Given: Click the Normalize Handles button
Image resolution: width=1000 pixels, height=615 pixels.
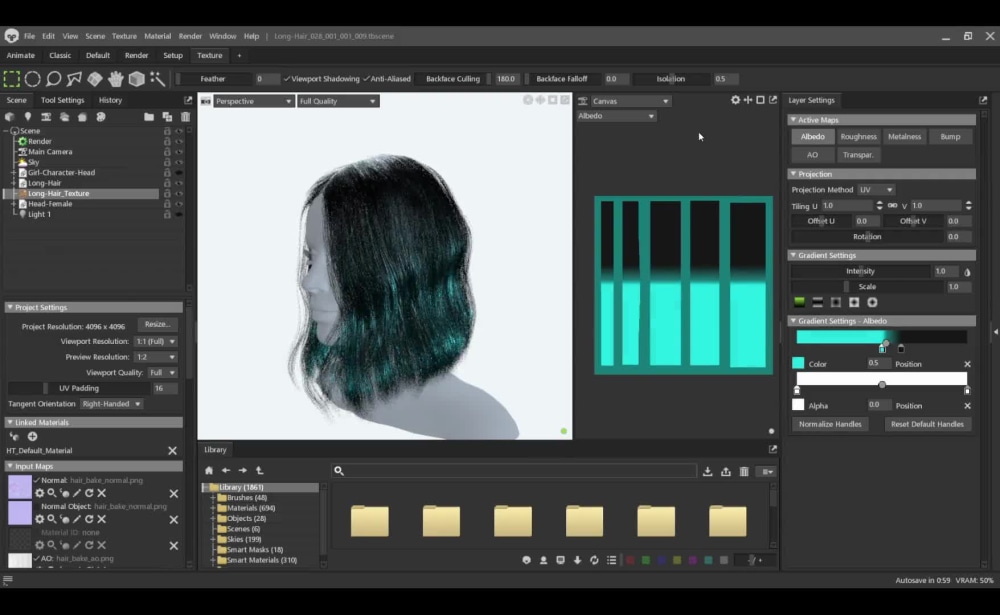Looking at the screenshot, I should click(x=830, y=424).
